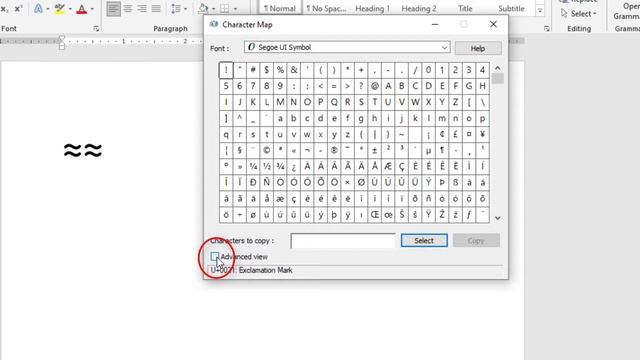640x360 pixels.
Task: Focus the Characters to copy field
Action: point(343,241)
